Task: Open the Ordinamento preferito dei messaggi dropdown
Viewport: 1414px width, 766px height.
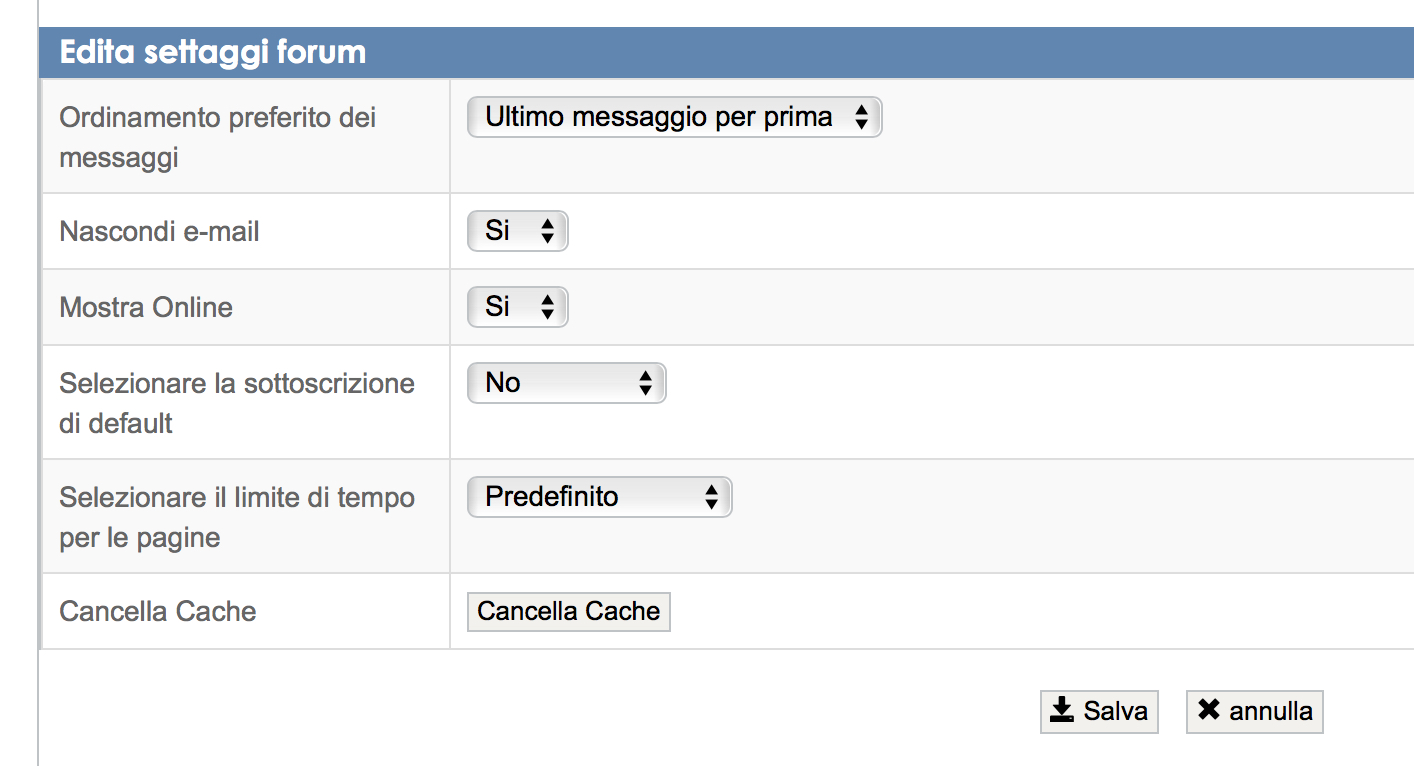Action: tap(673, 118)
